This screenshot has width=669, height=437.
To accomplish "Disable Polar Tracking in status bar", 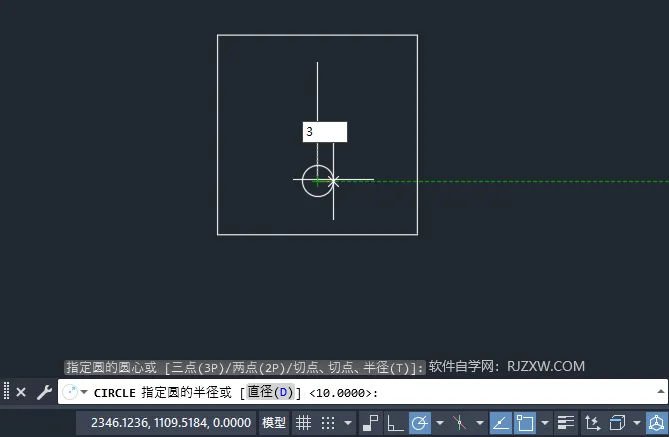I will pos(420,423).
